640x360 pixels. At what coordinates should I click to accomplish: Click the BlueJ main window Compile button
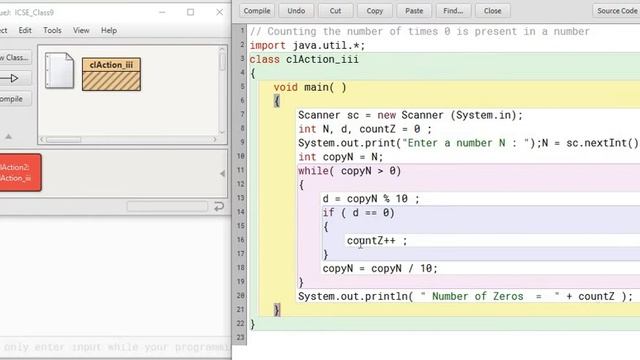click(x=16, y=99)
